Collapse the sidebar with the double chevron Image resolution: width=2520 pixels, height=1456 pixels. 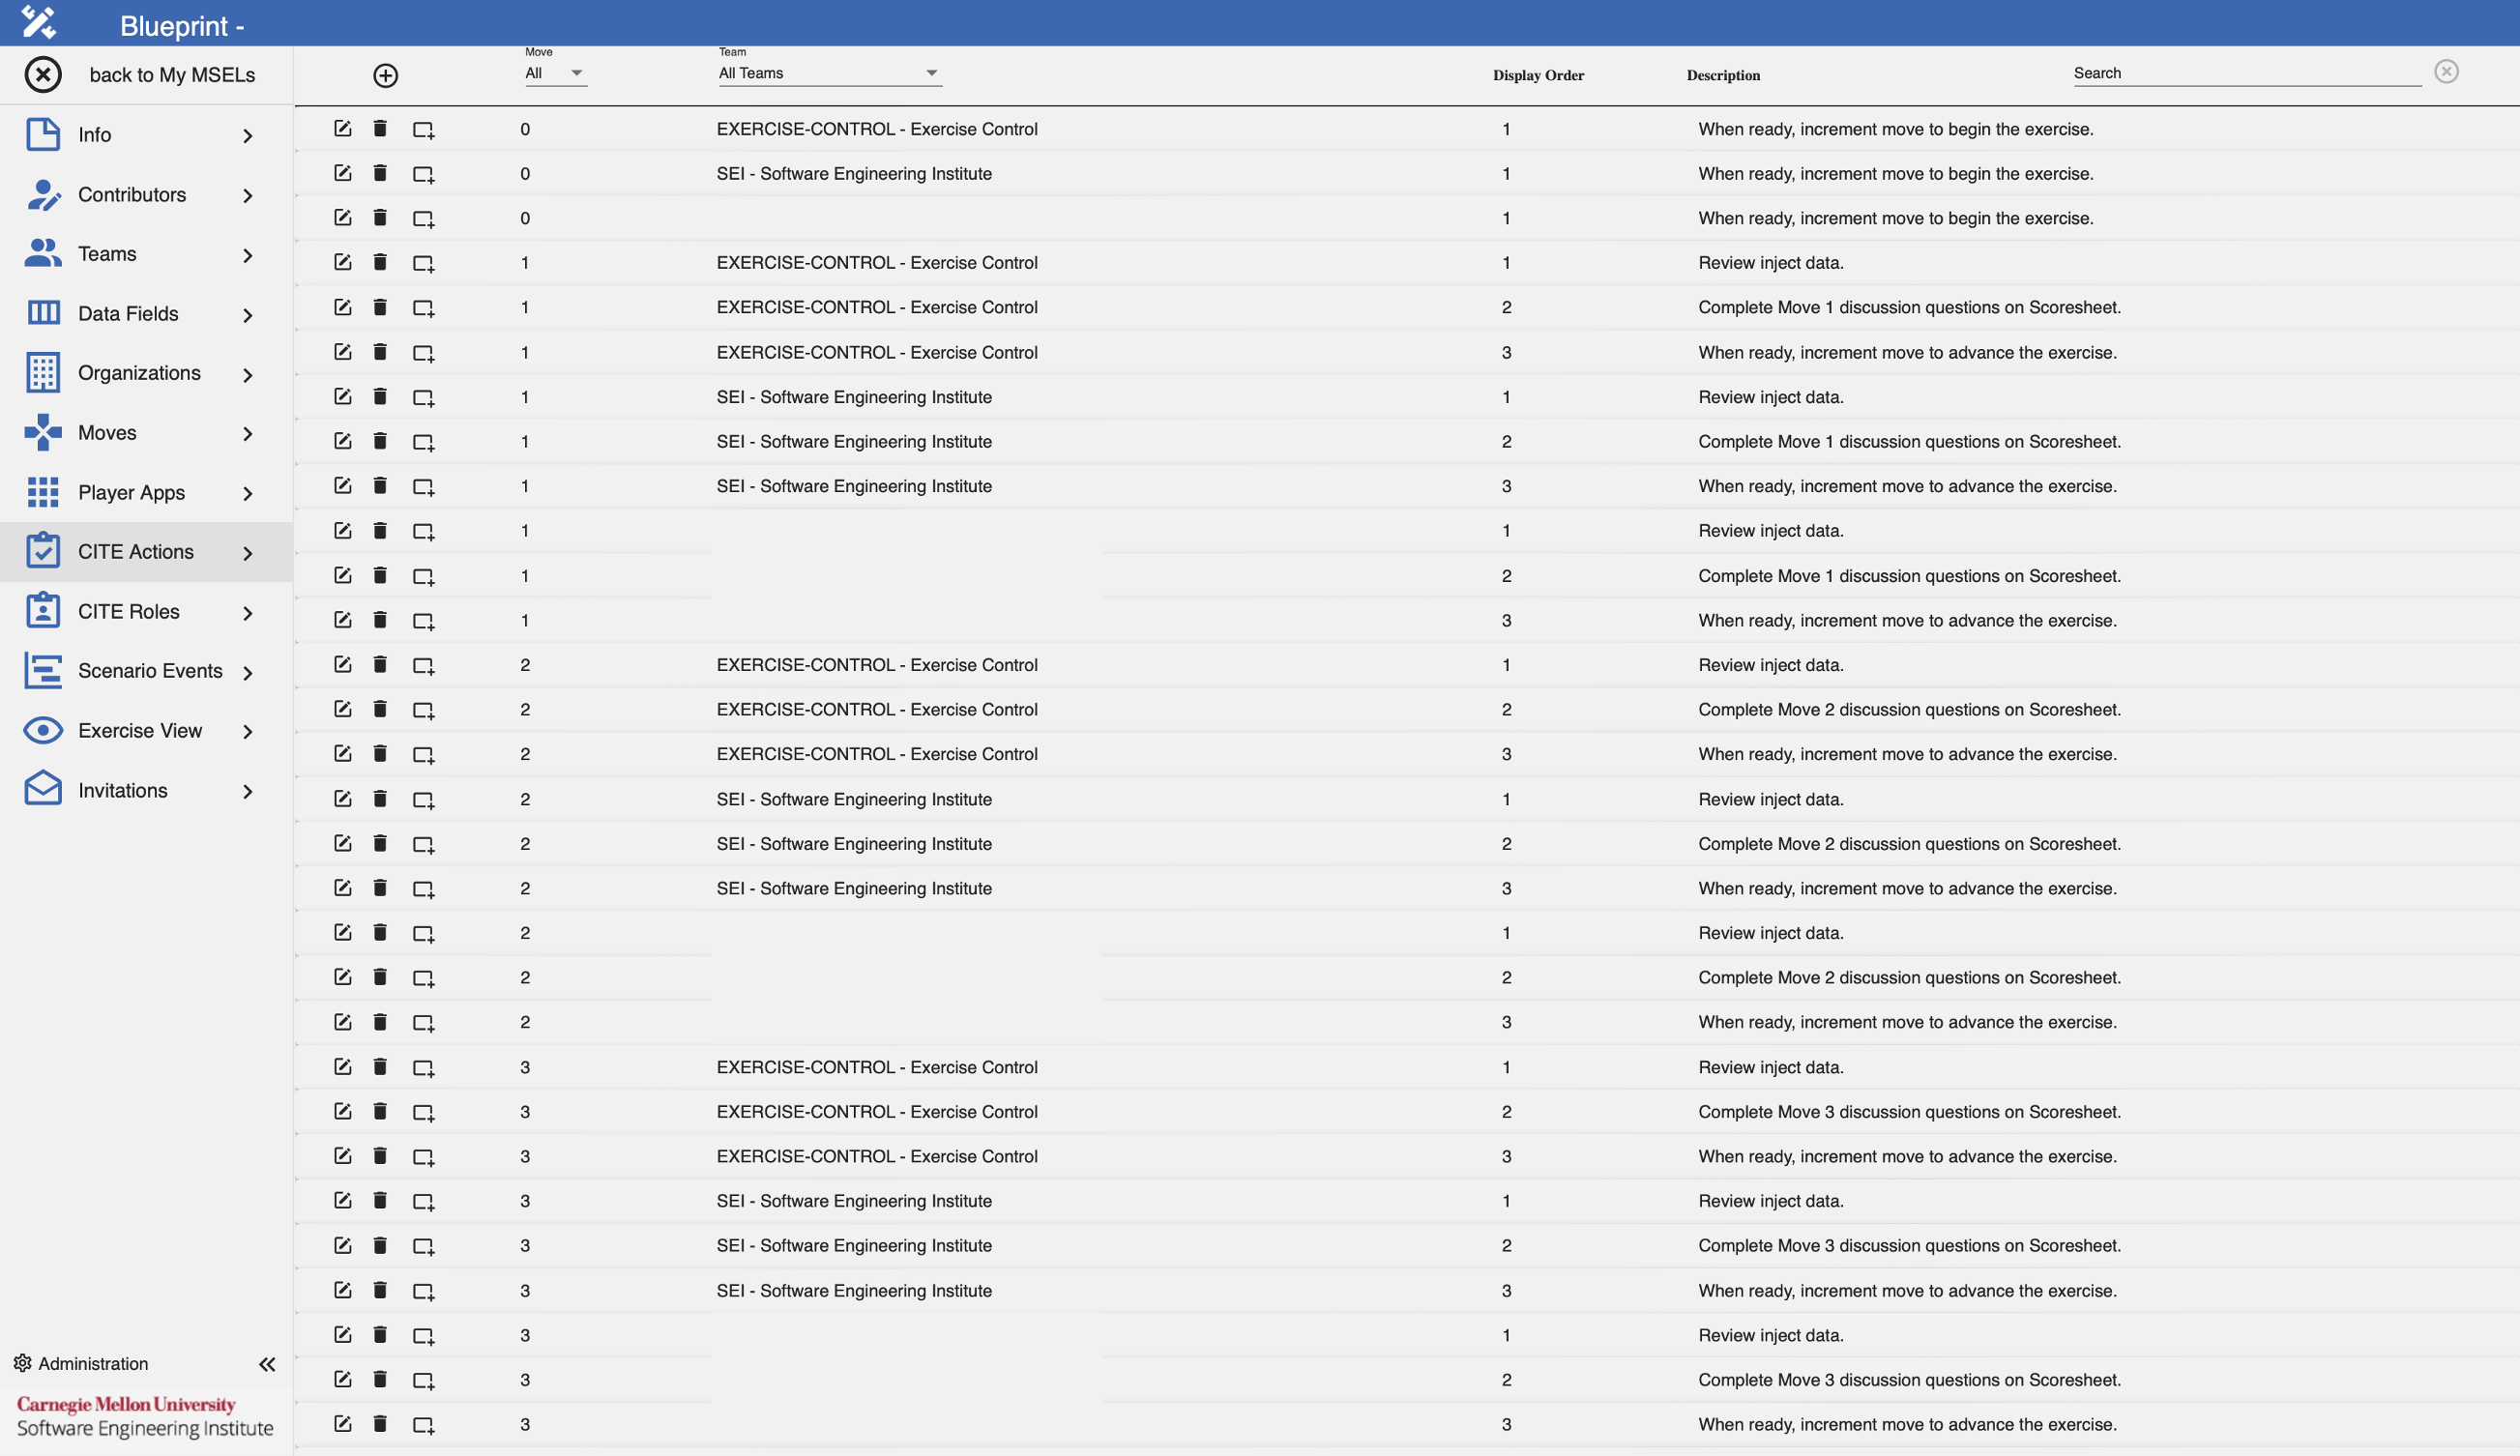tap(267, 1363)
